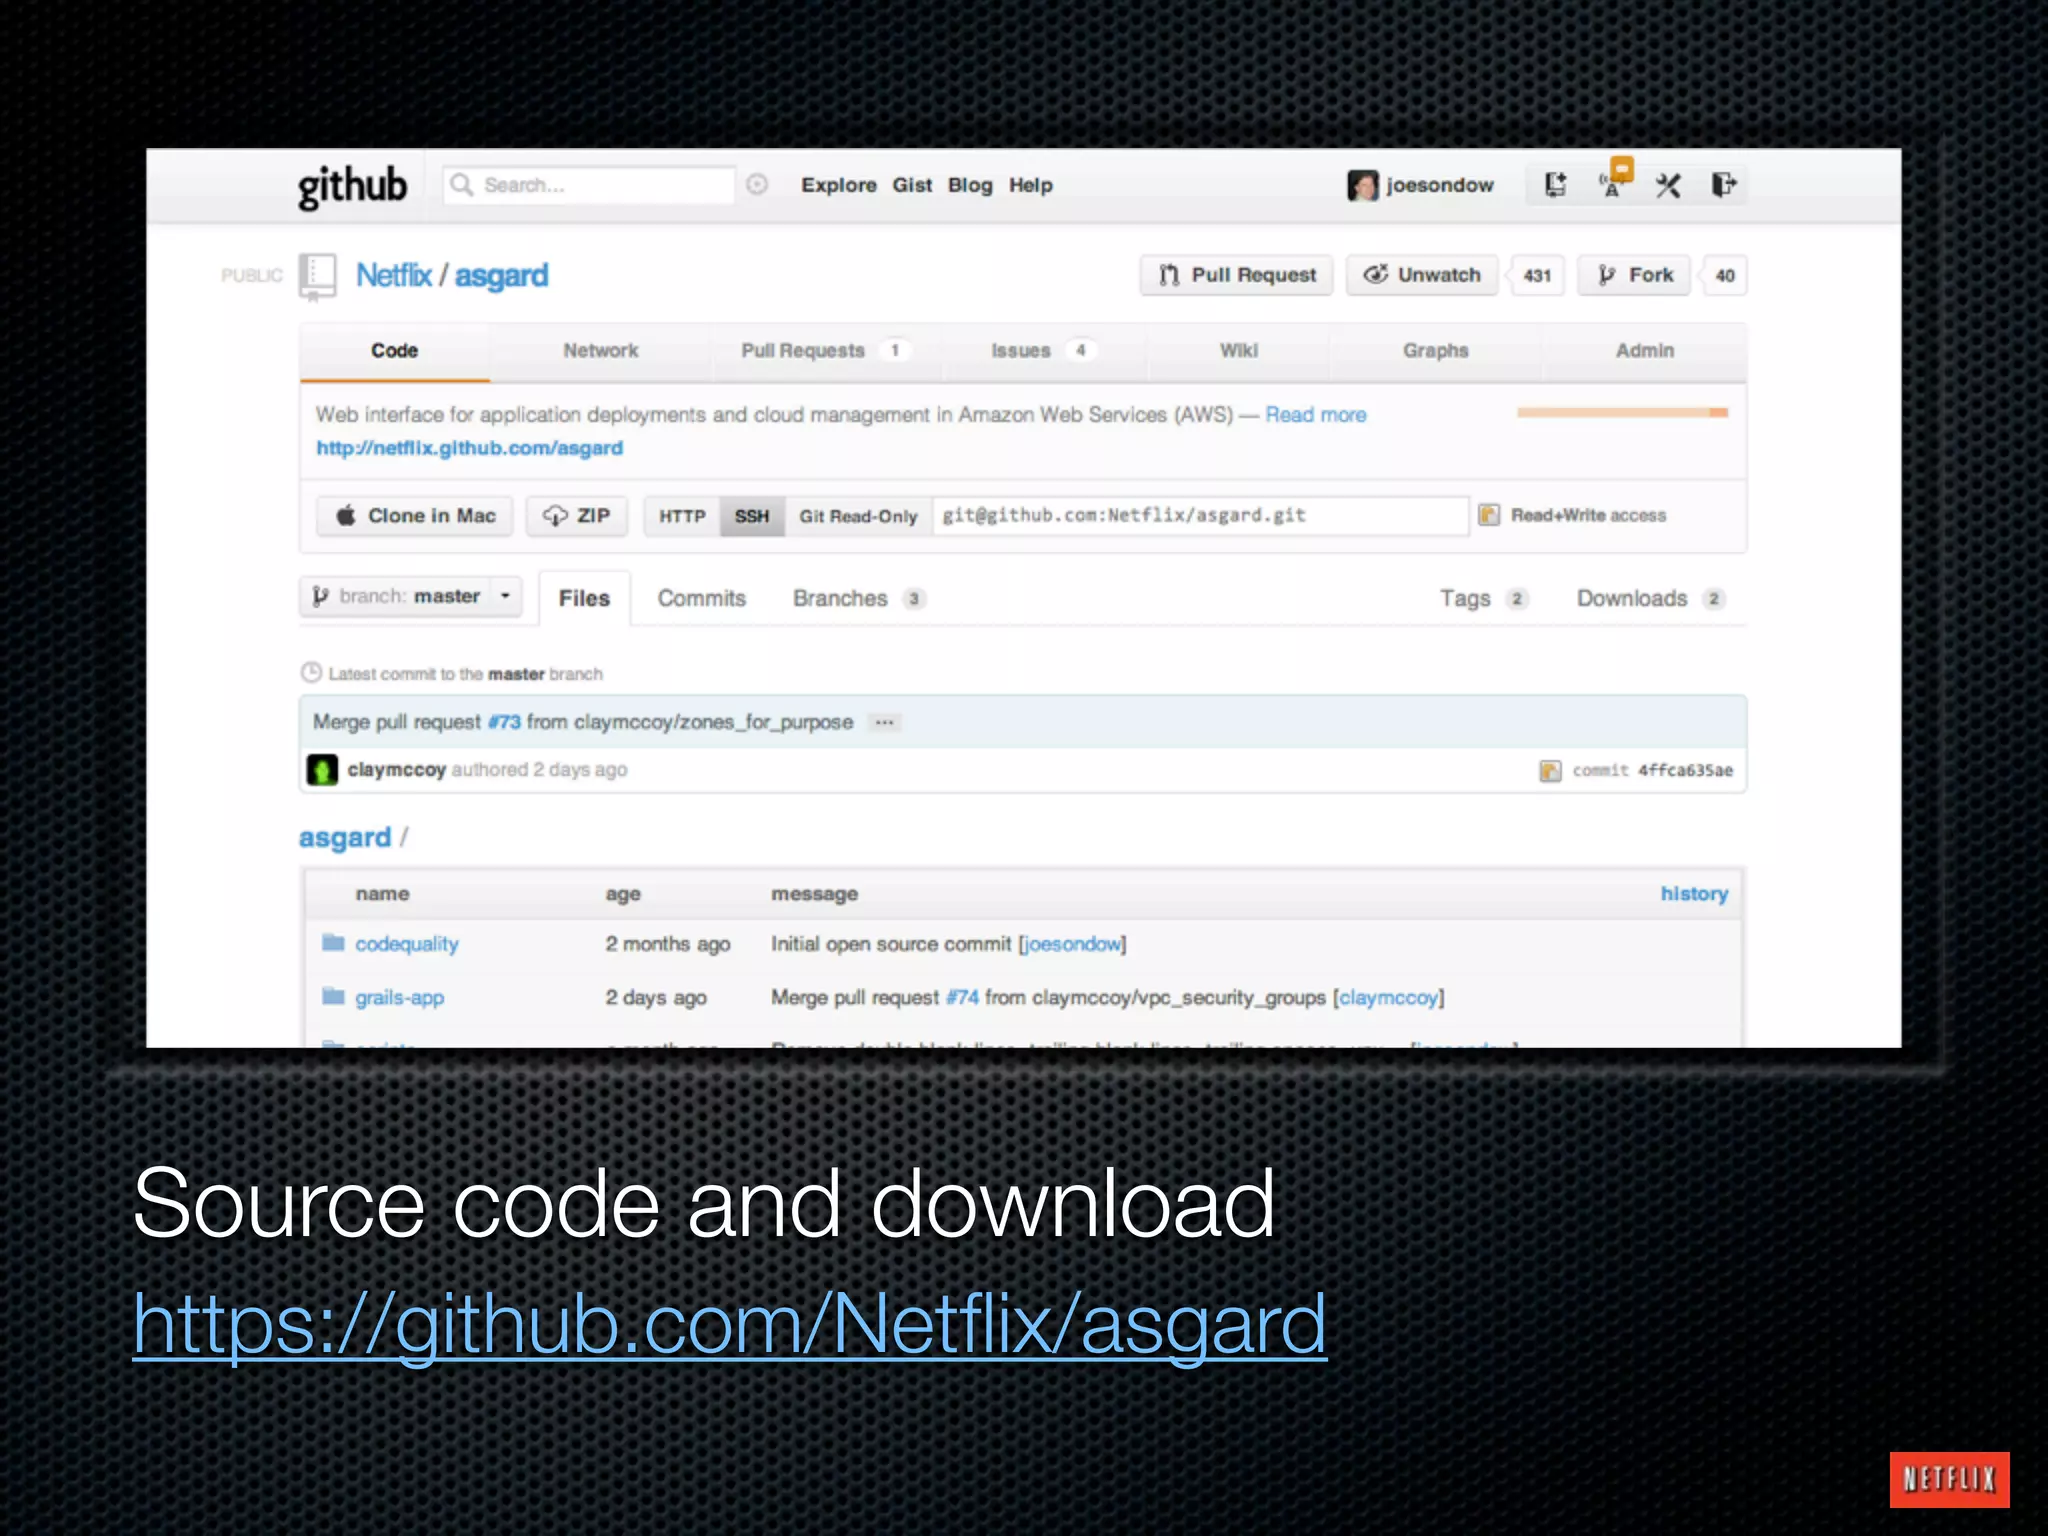Click the Pull Request button
This screenshot has height=1536, width=2048.
(1237, 275)
